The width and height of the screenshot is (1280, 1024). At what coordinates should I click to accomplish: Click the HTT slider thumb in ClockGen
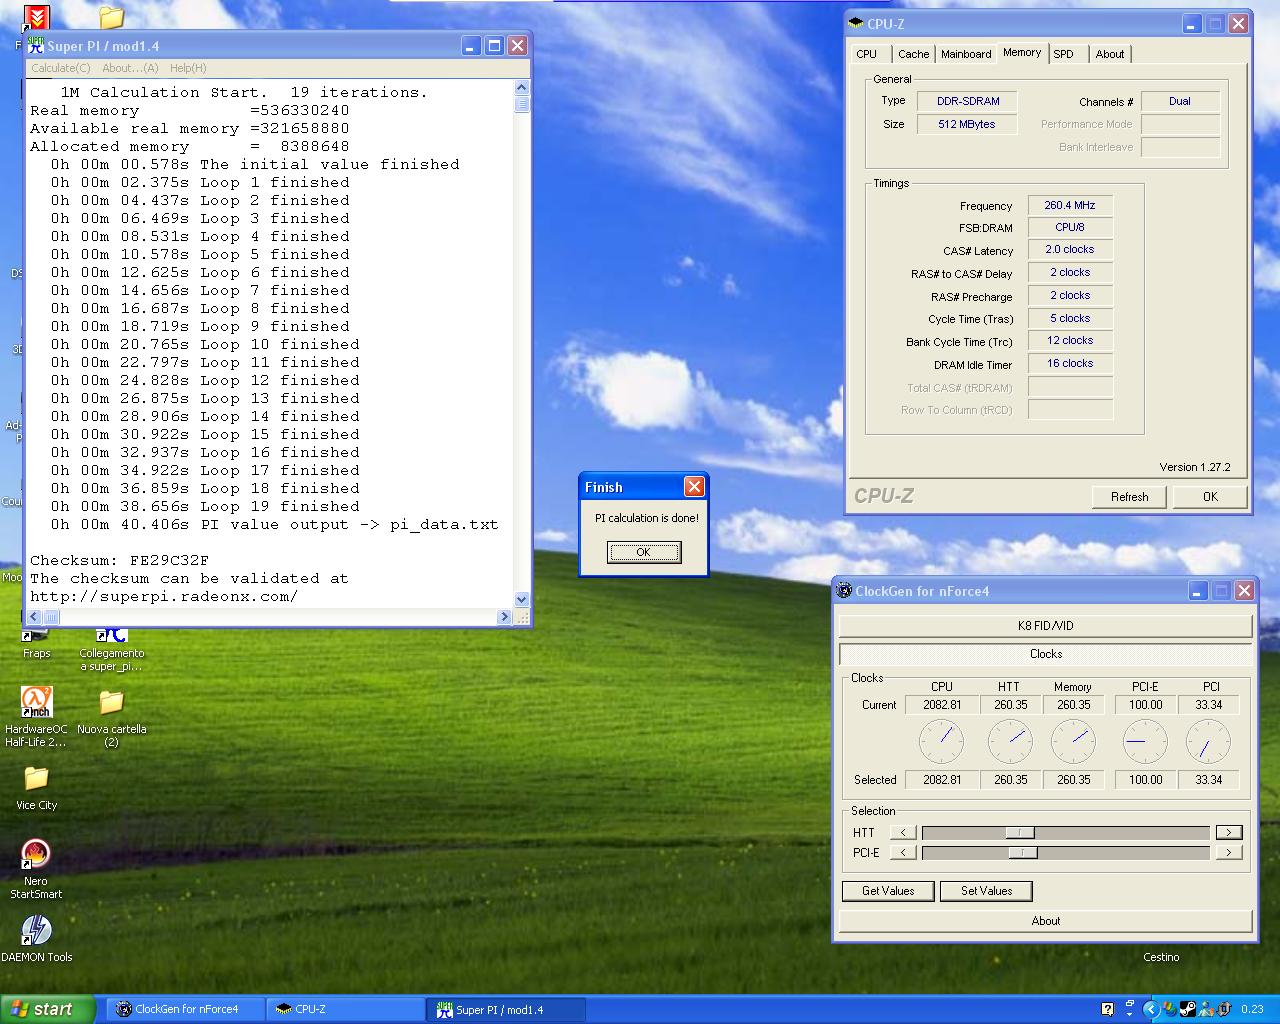click(x=1020, y=832)
